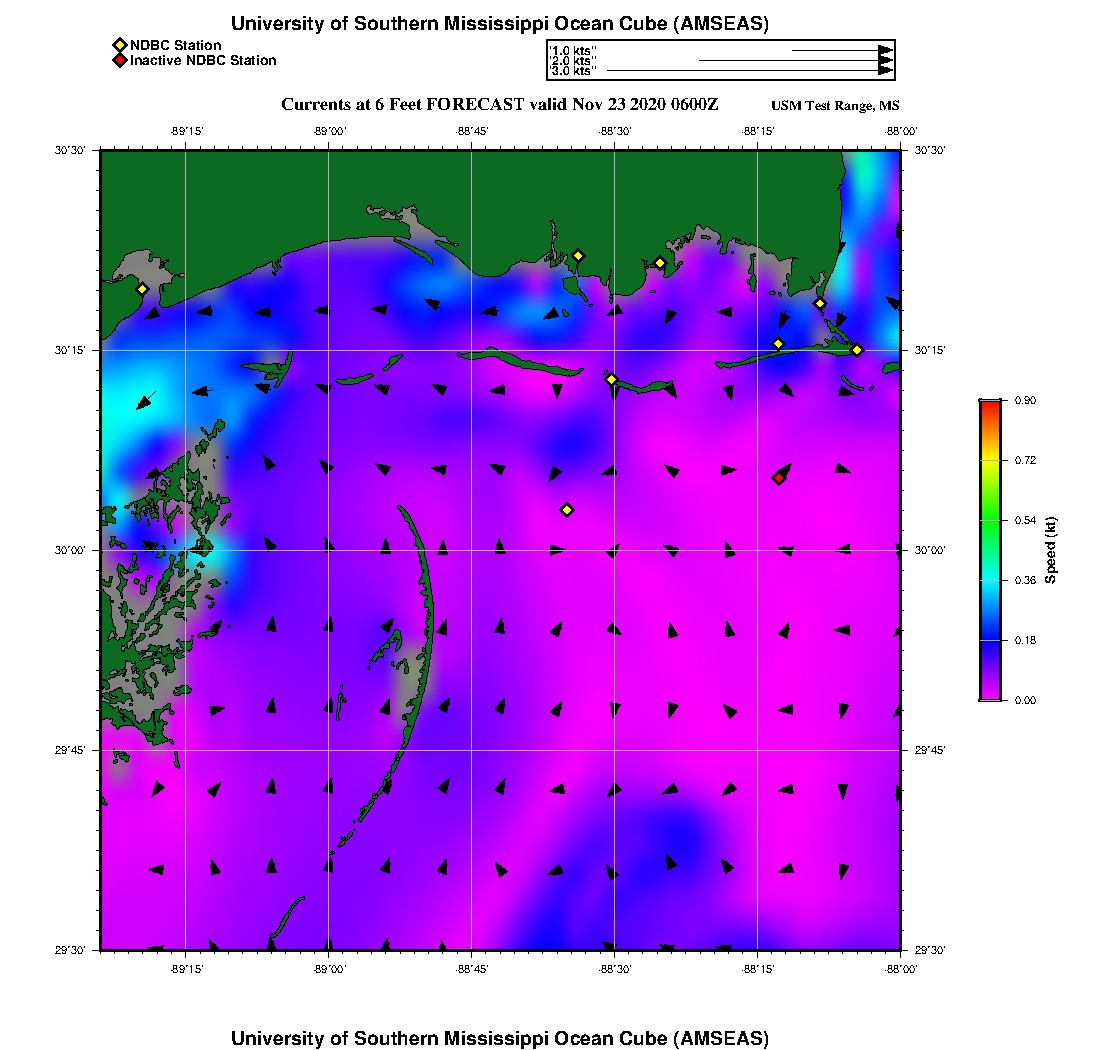Screen dimensions: 1100x1050
Task: Select yellow station on the 88°30' gridline
Action: coord(611,379)
